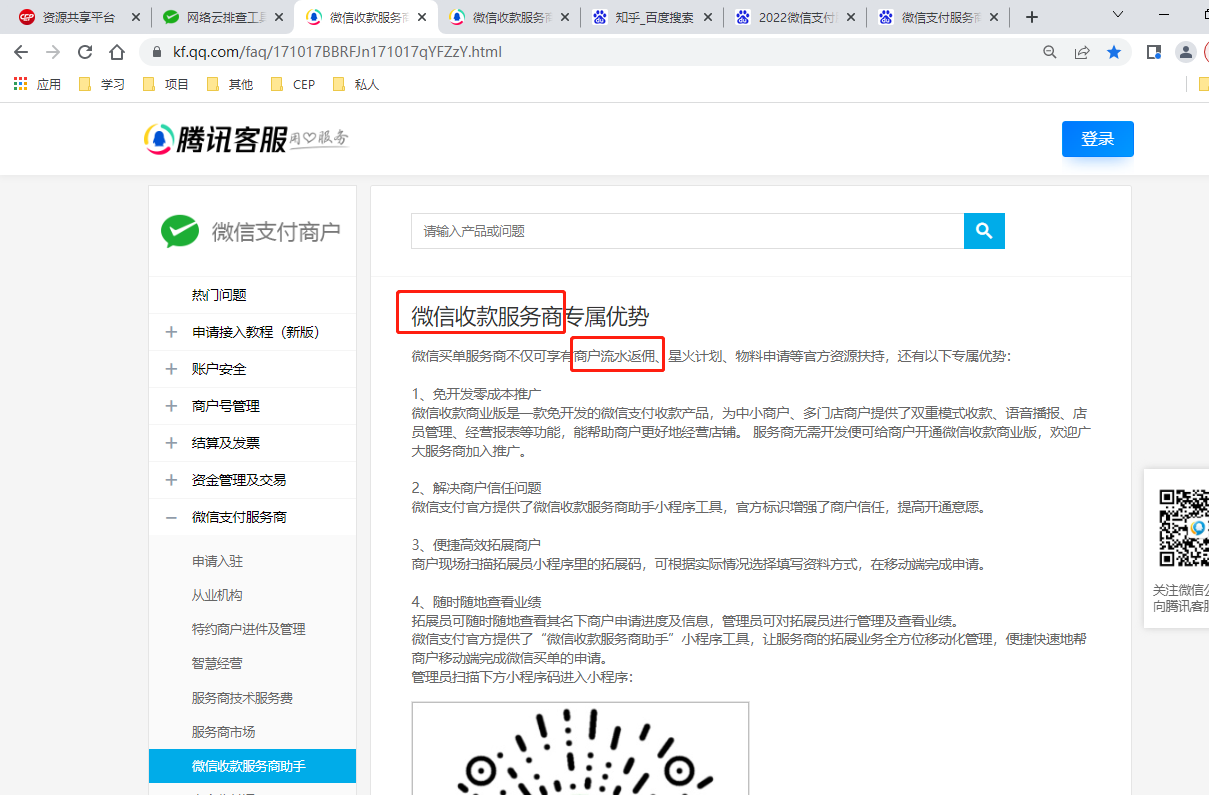Viewport: 1209px width, 795px height.
Task: Open the 从业机构 sidebar link
Action: [217, 595]
